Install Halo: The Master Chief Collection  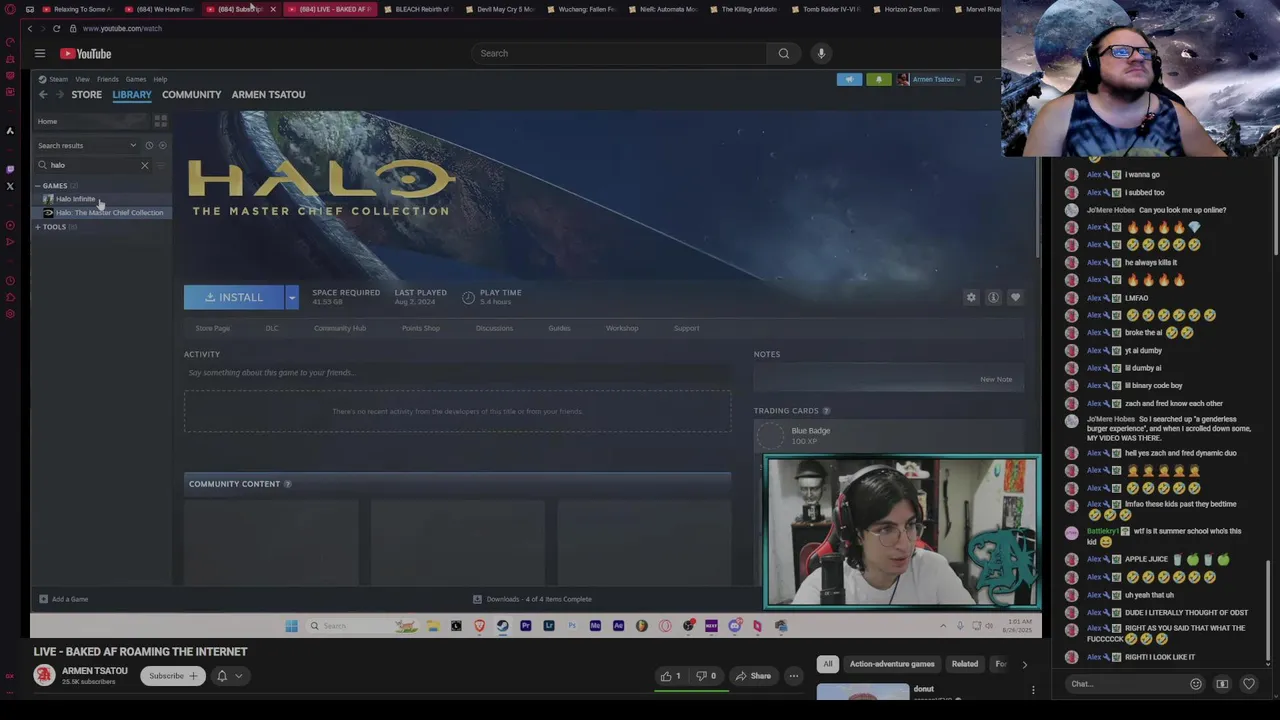(x=234, y=297)
